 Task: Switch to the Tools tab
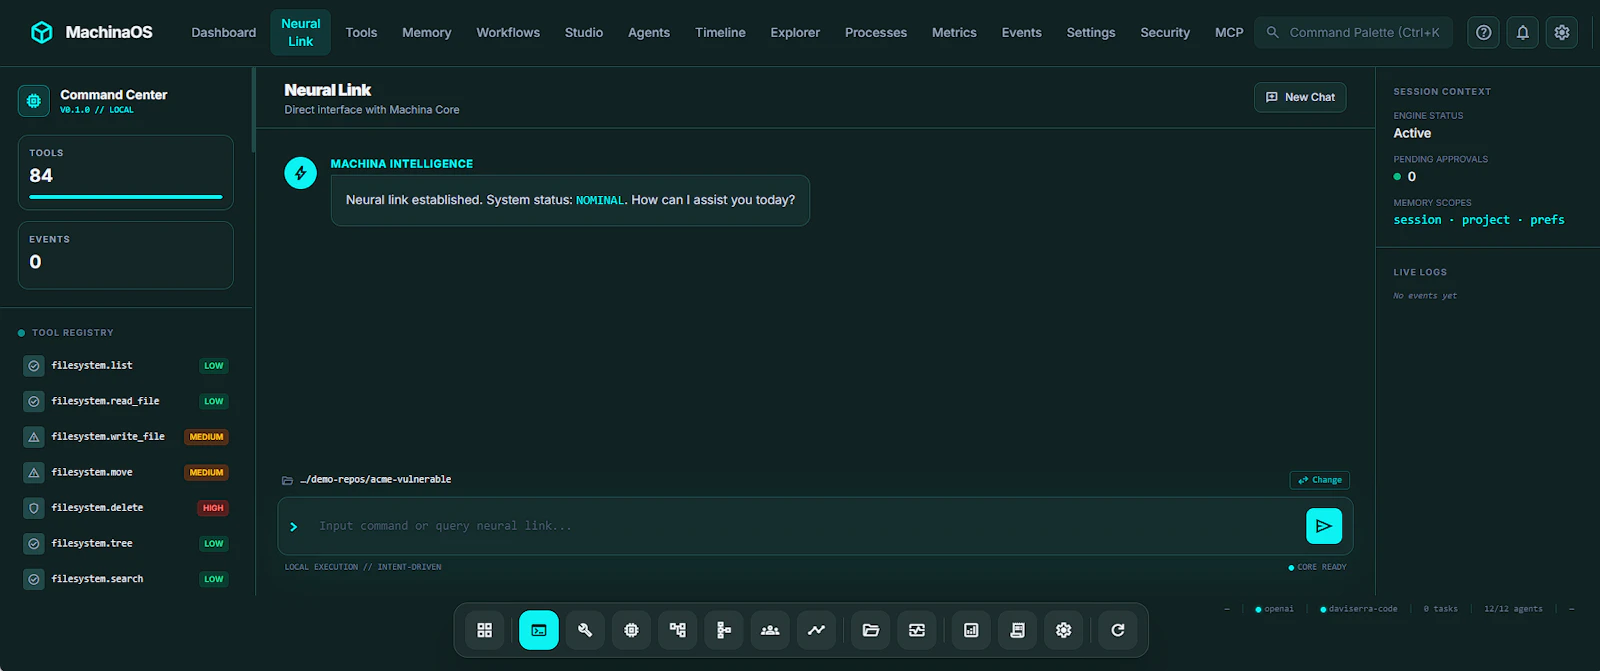click(x=361, y=32)
